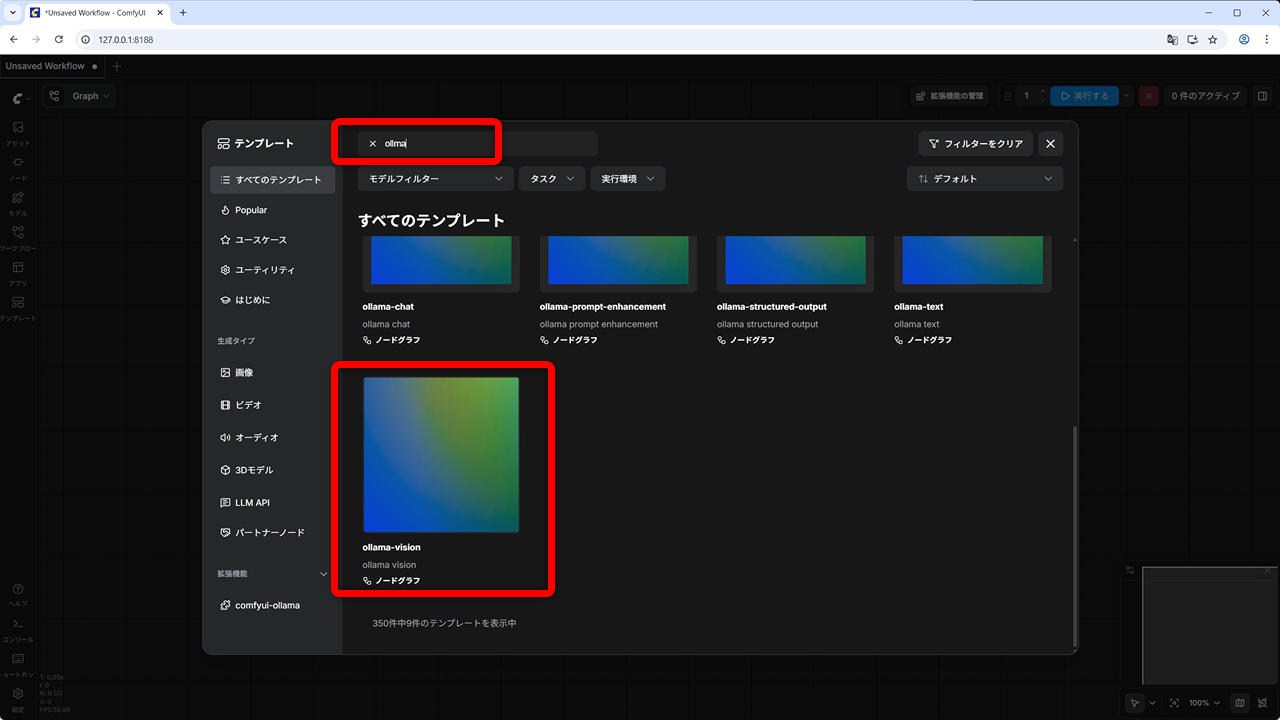1280x720 pixels.
Task: Clear the template search with the X icon
Action: [x=373, y=144]
